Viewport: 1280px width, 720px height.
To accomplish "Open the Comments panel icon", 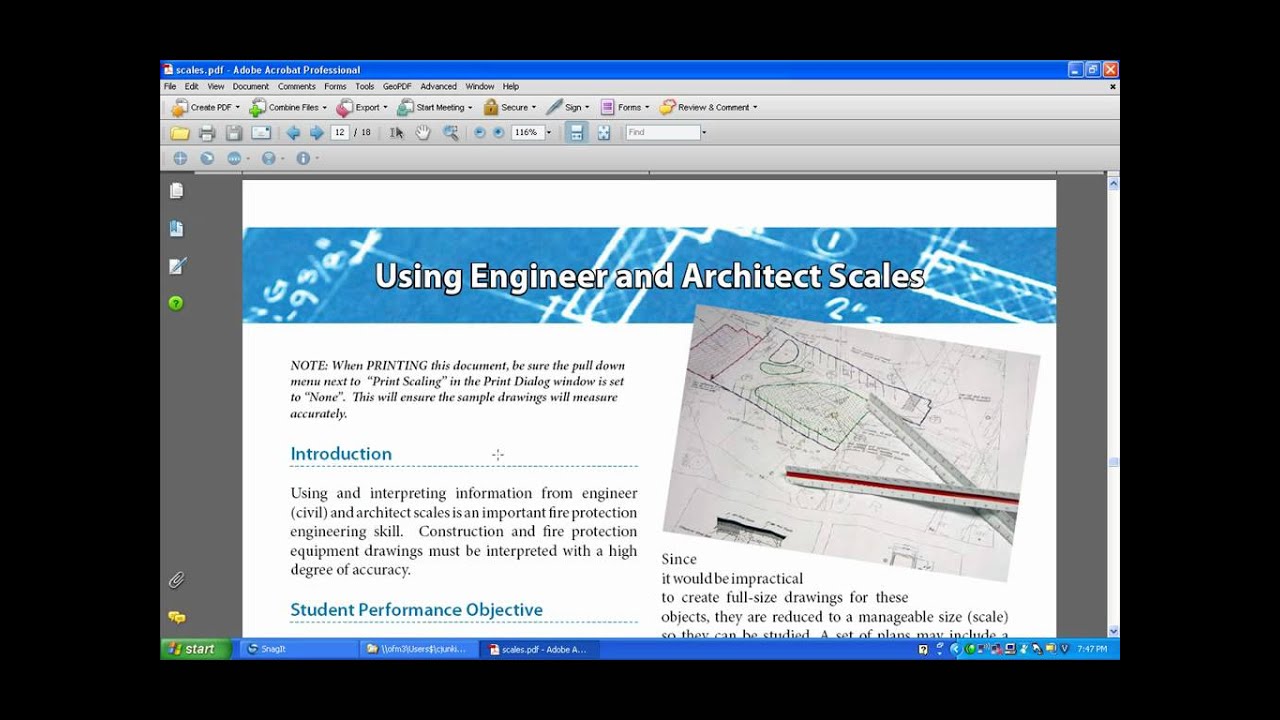I will pos(177,617).
